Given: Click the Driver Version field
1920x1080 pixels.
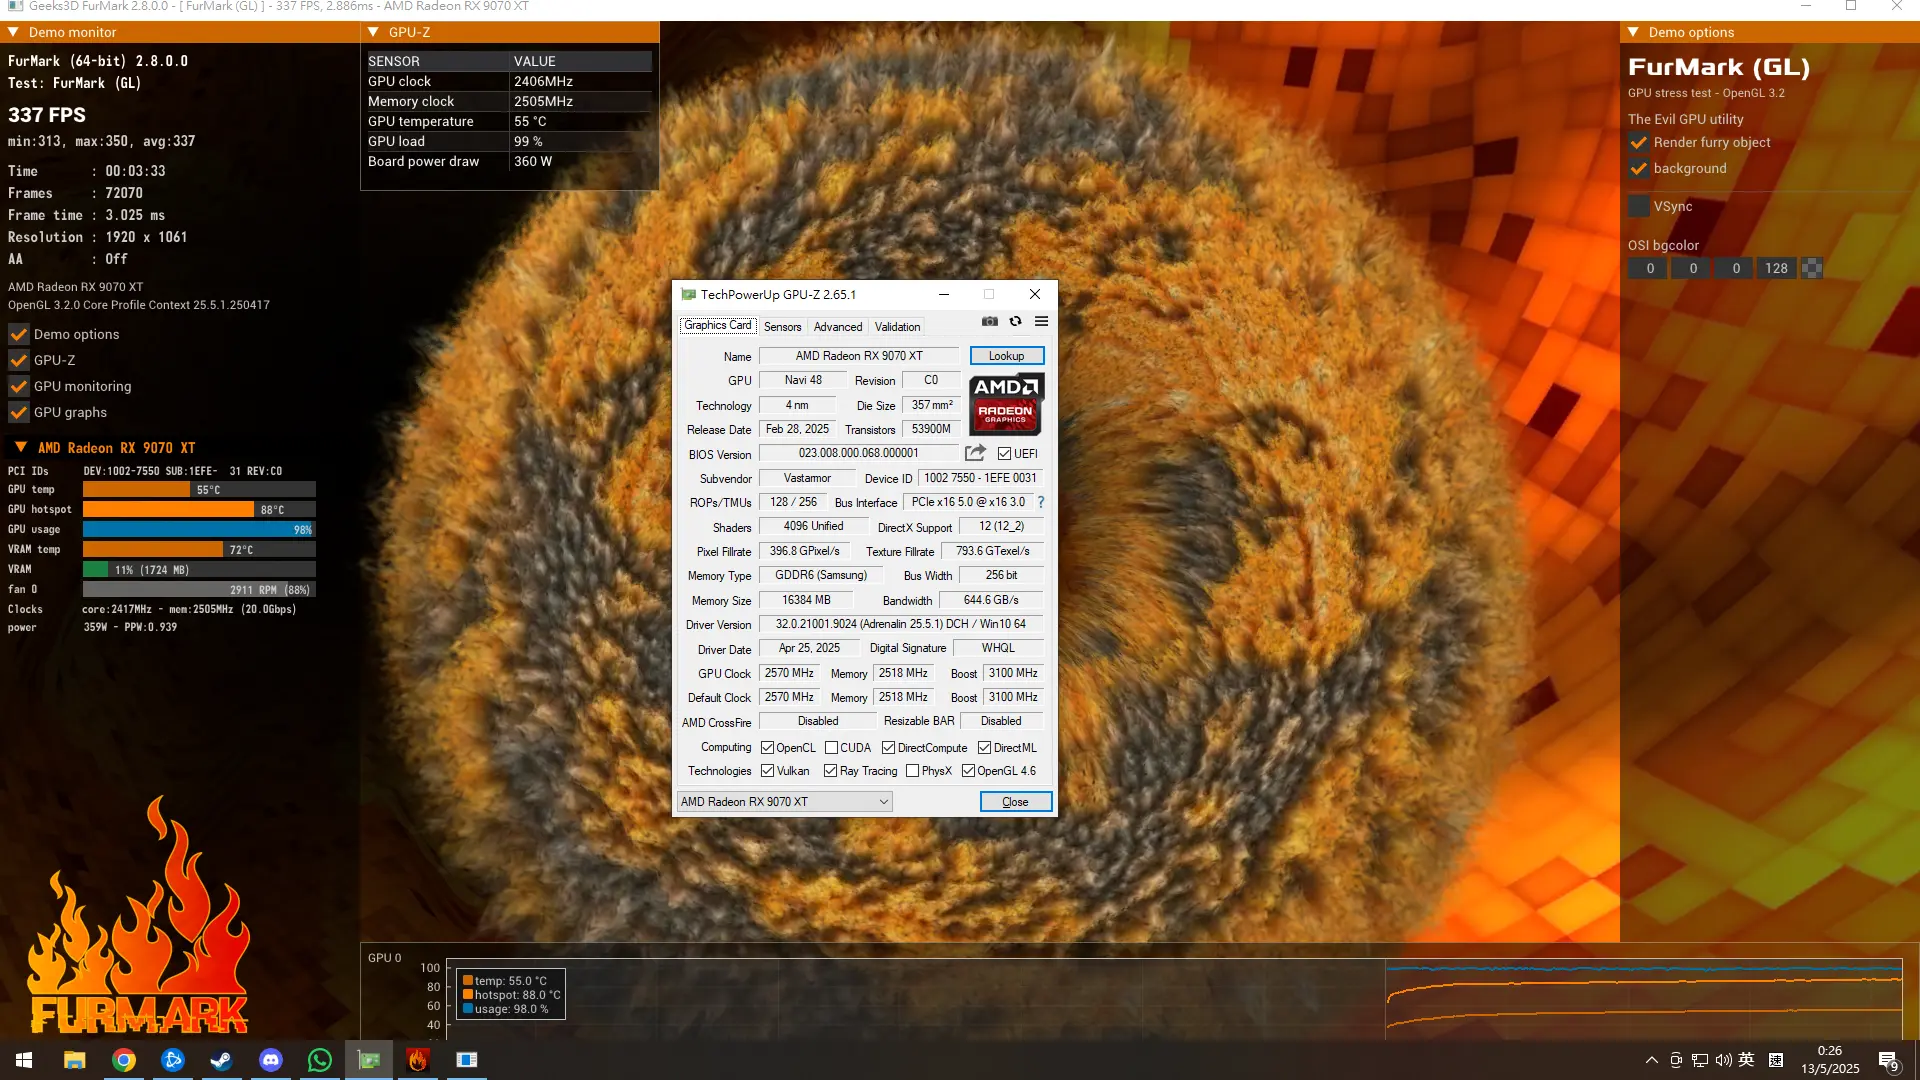Looking at the screenshot, I should 900,624.
